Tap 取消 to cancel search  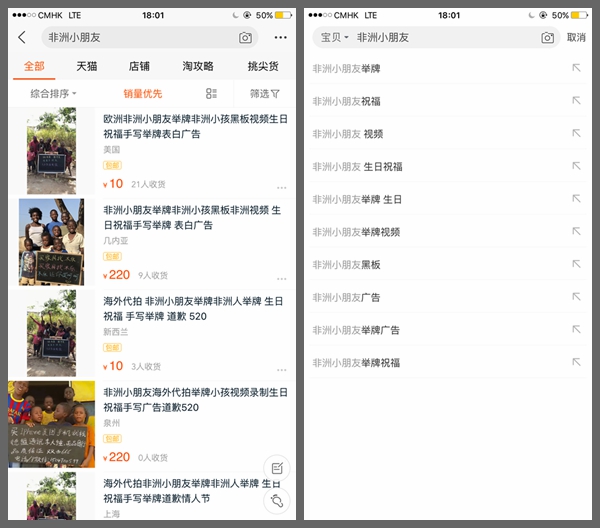click(x=576, y=37)
